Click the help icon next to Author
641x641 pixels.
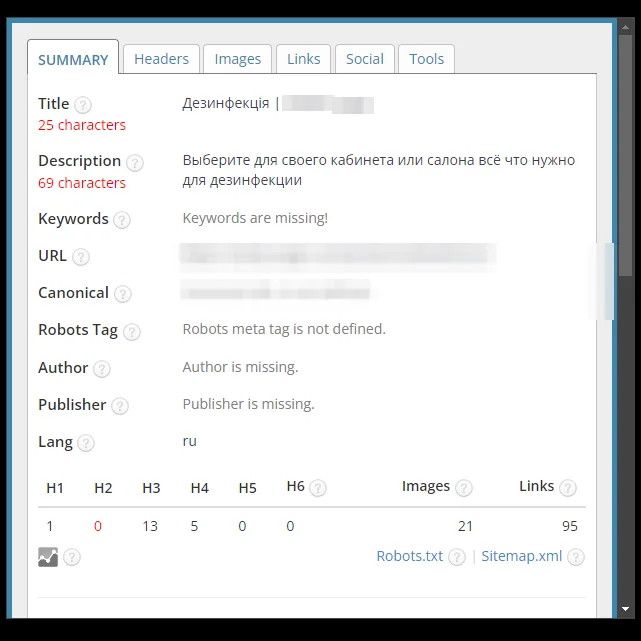tap(101, 369)
